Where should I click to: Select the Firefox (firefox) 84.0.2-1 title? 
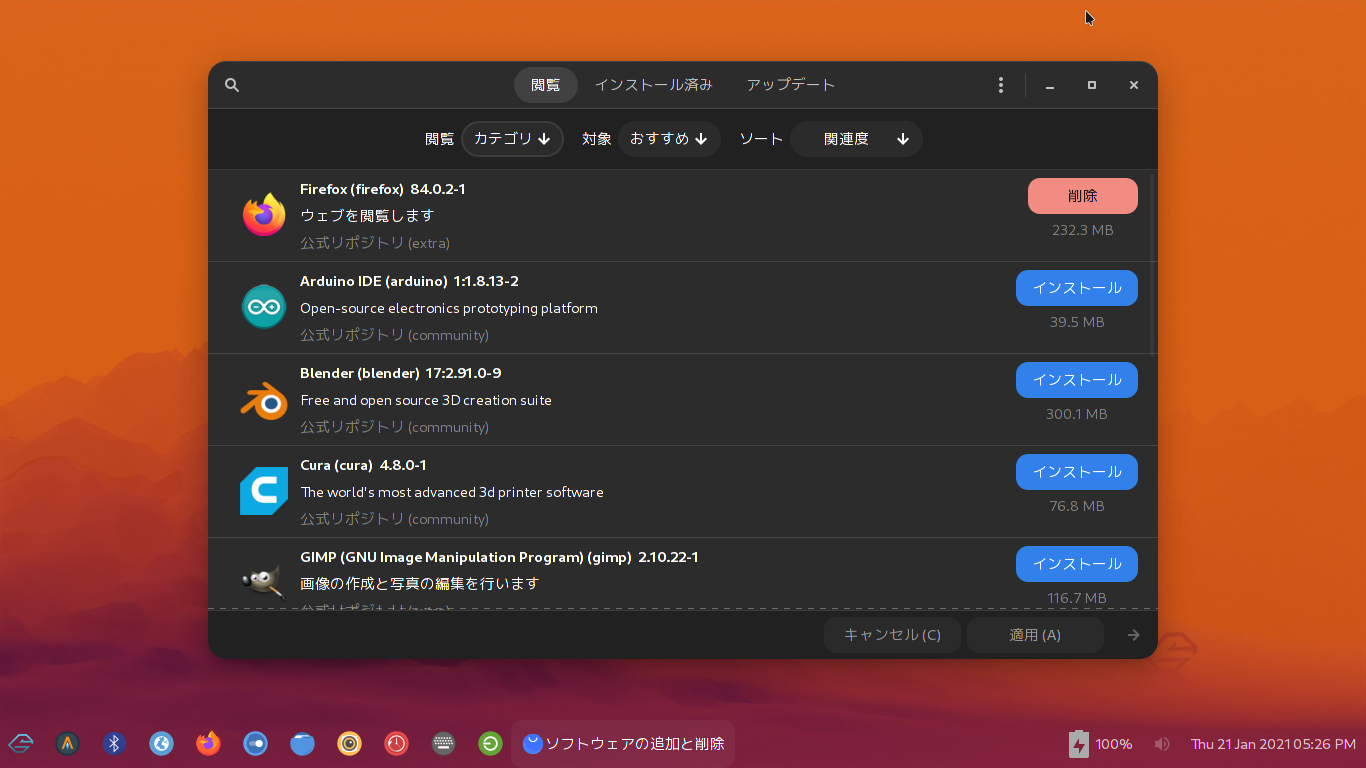[x=383, y=189]
